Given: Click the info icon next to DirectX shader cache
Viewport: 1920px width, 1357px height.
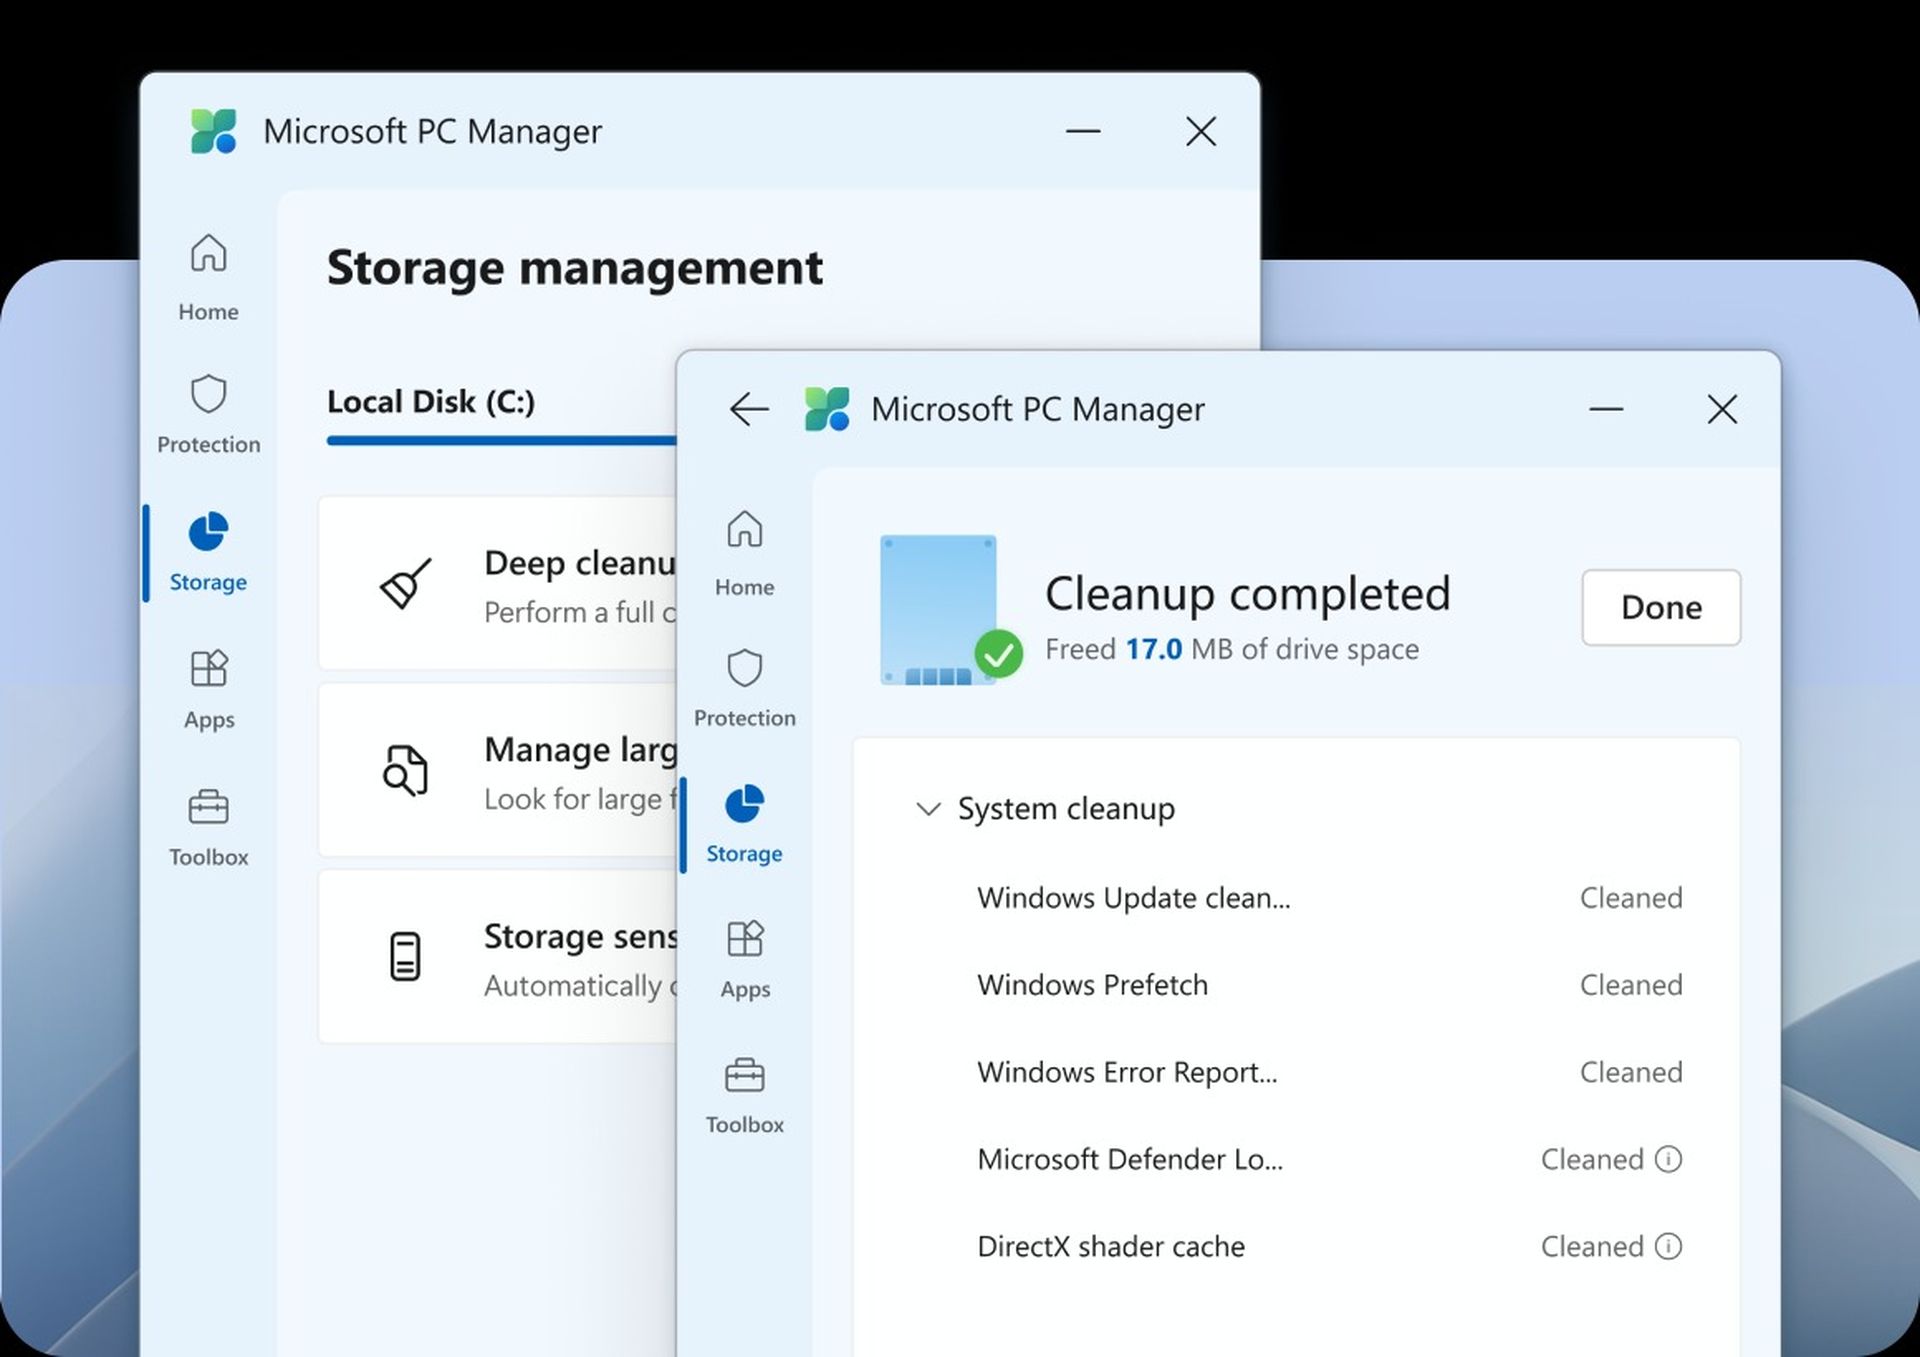Looking at the screenshot, I should point(1667,1246).
